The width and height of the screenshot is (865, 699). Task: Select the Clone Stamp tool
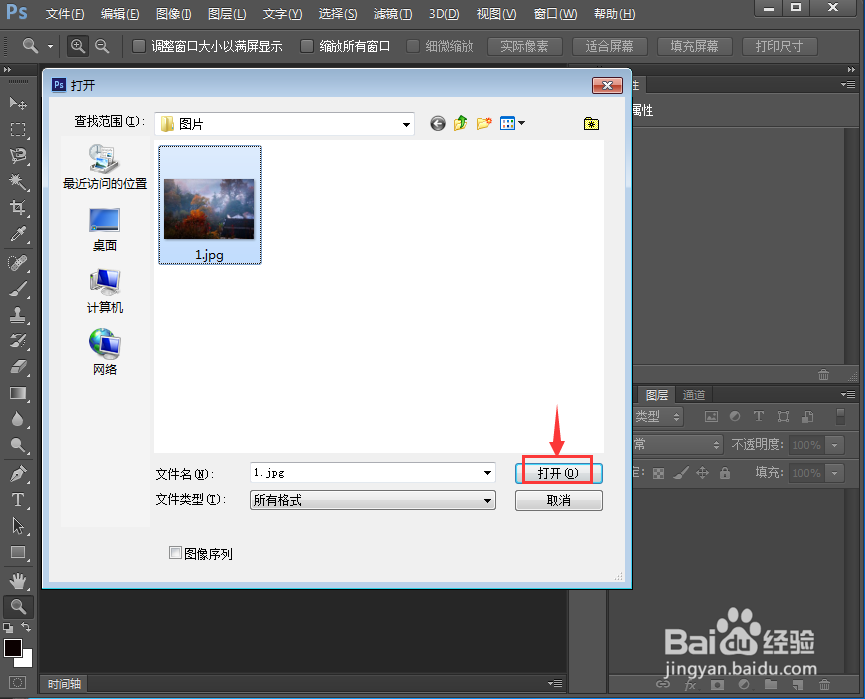[18, 315]
